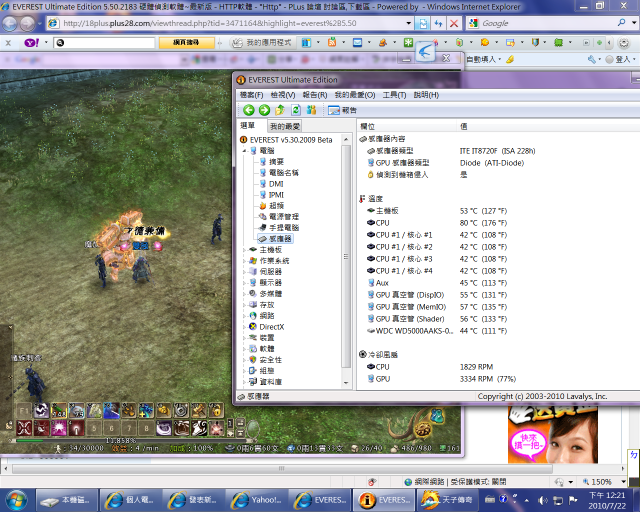Image resolution: width=640 pixels, height=512 pixels.
Task: Click the EVEREST Refresh icon
Action: (x=296, y=110)
